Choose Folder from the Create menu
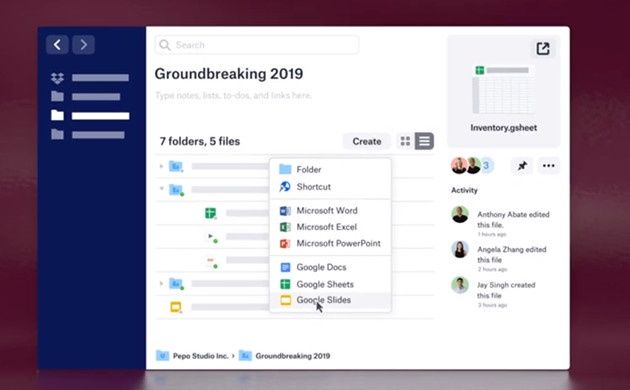The image size is (630, 390). pyautogui.click(x=330, y=169)
